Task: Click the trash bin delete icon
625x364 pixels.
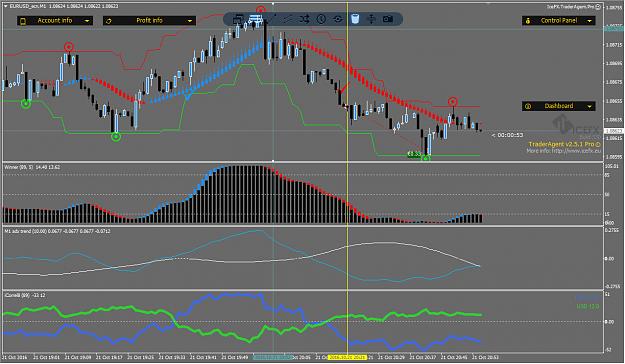Action: tap(355, 19)
